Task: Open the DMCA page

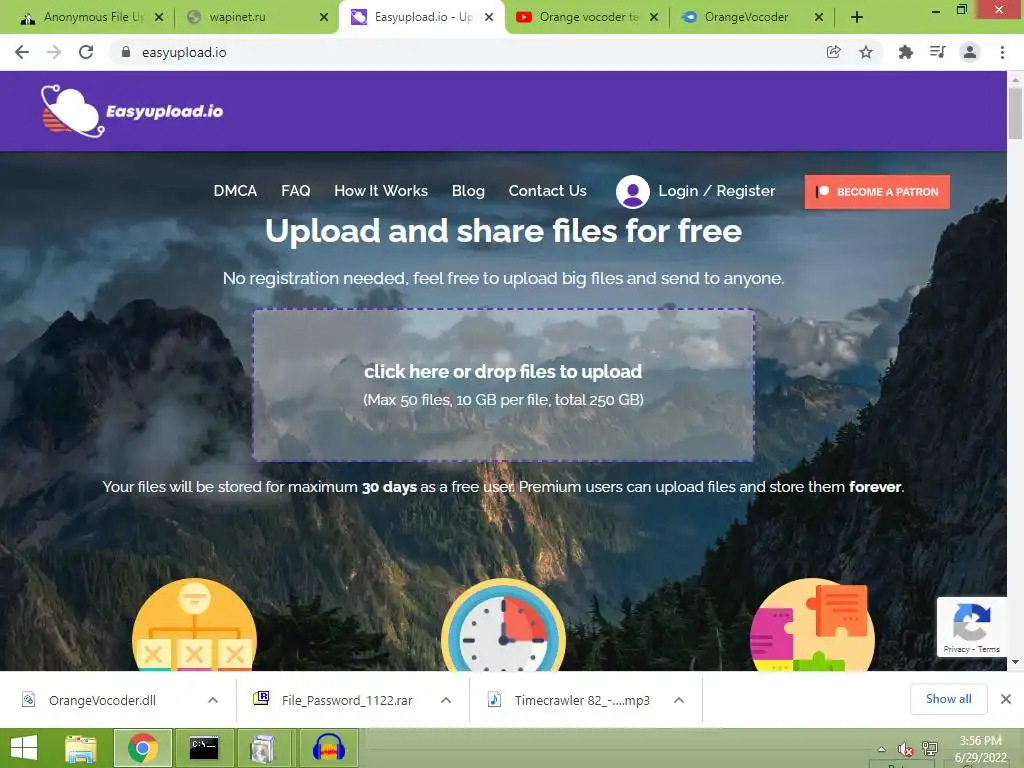Action: [235, 191]
